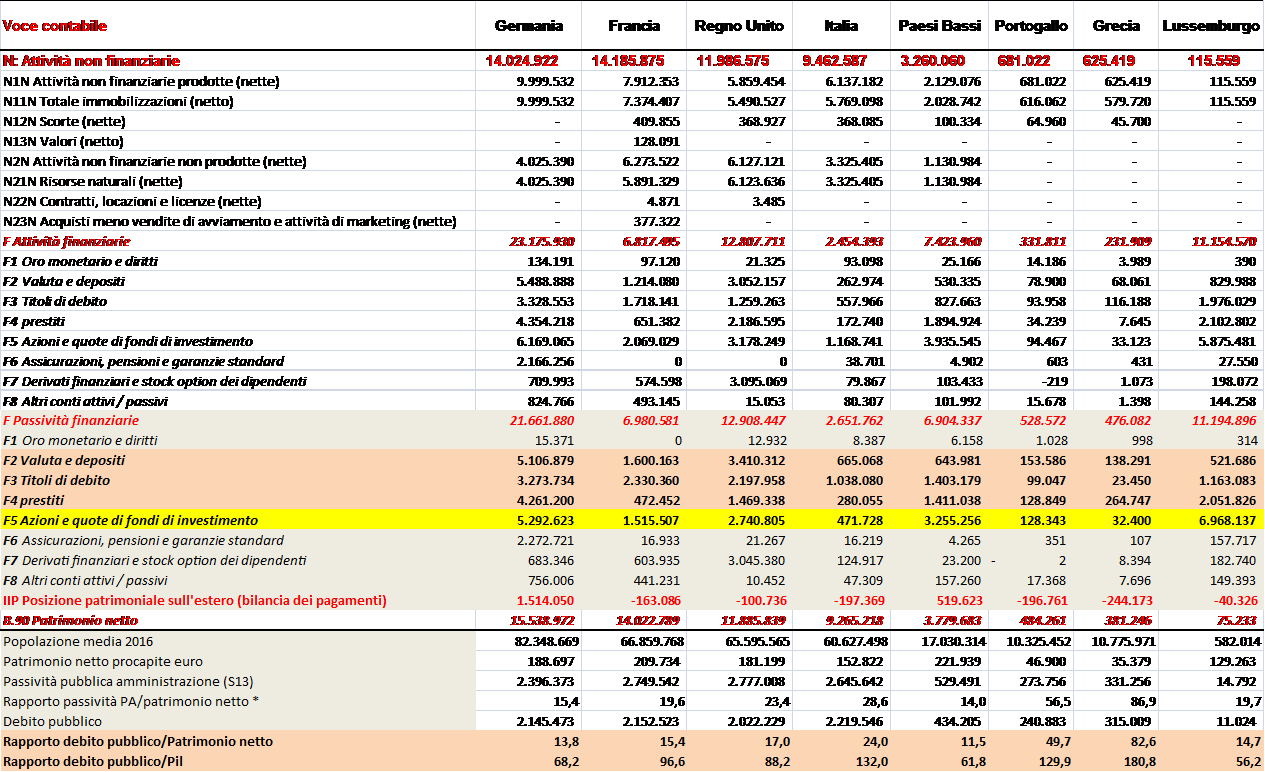1265x772 pixels.
Task: Select the "8.90 Patrimonio netto" row label
Action: (x=70, y=621)
